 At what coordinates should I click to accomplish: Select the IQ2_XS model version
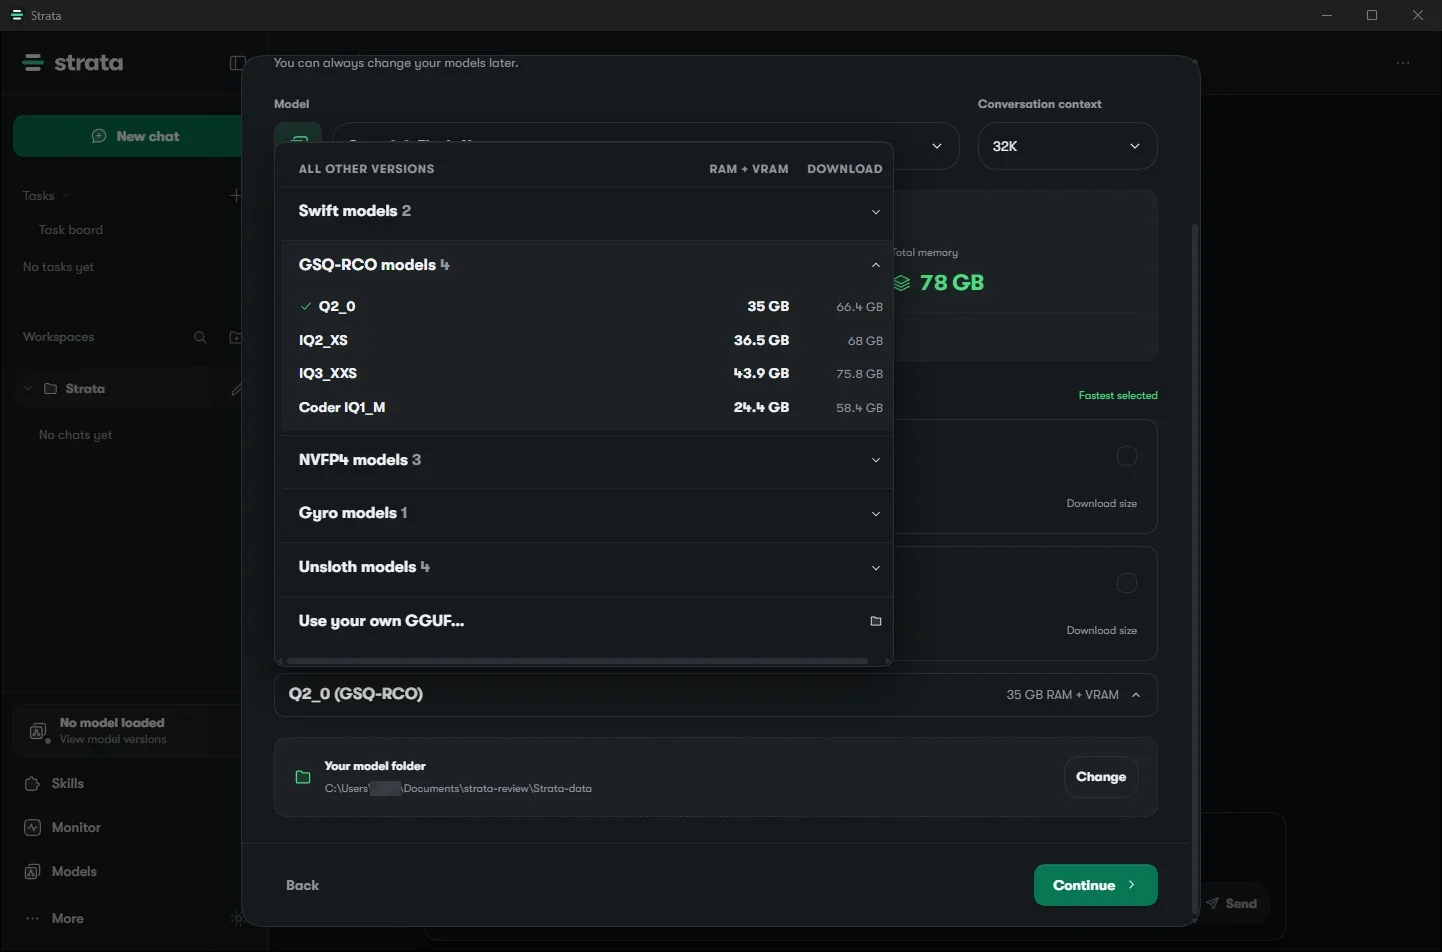tap(587, 341)
